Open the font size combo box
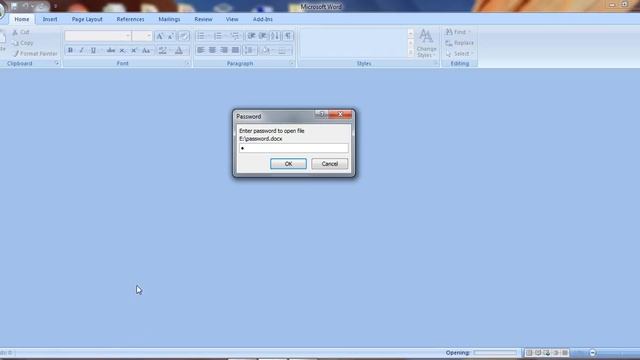Screen dimensions: 640x360 [142, 36]
